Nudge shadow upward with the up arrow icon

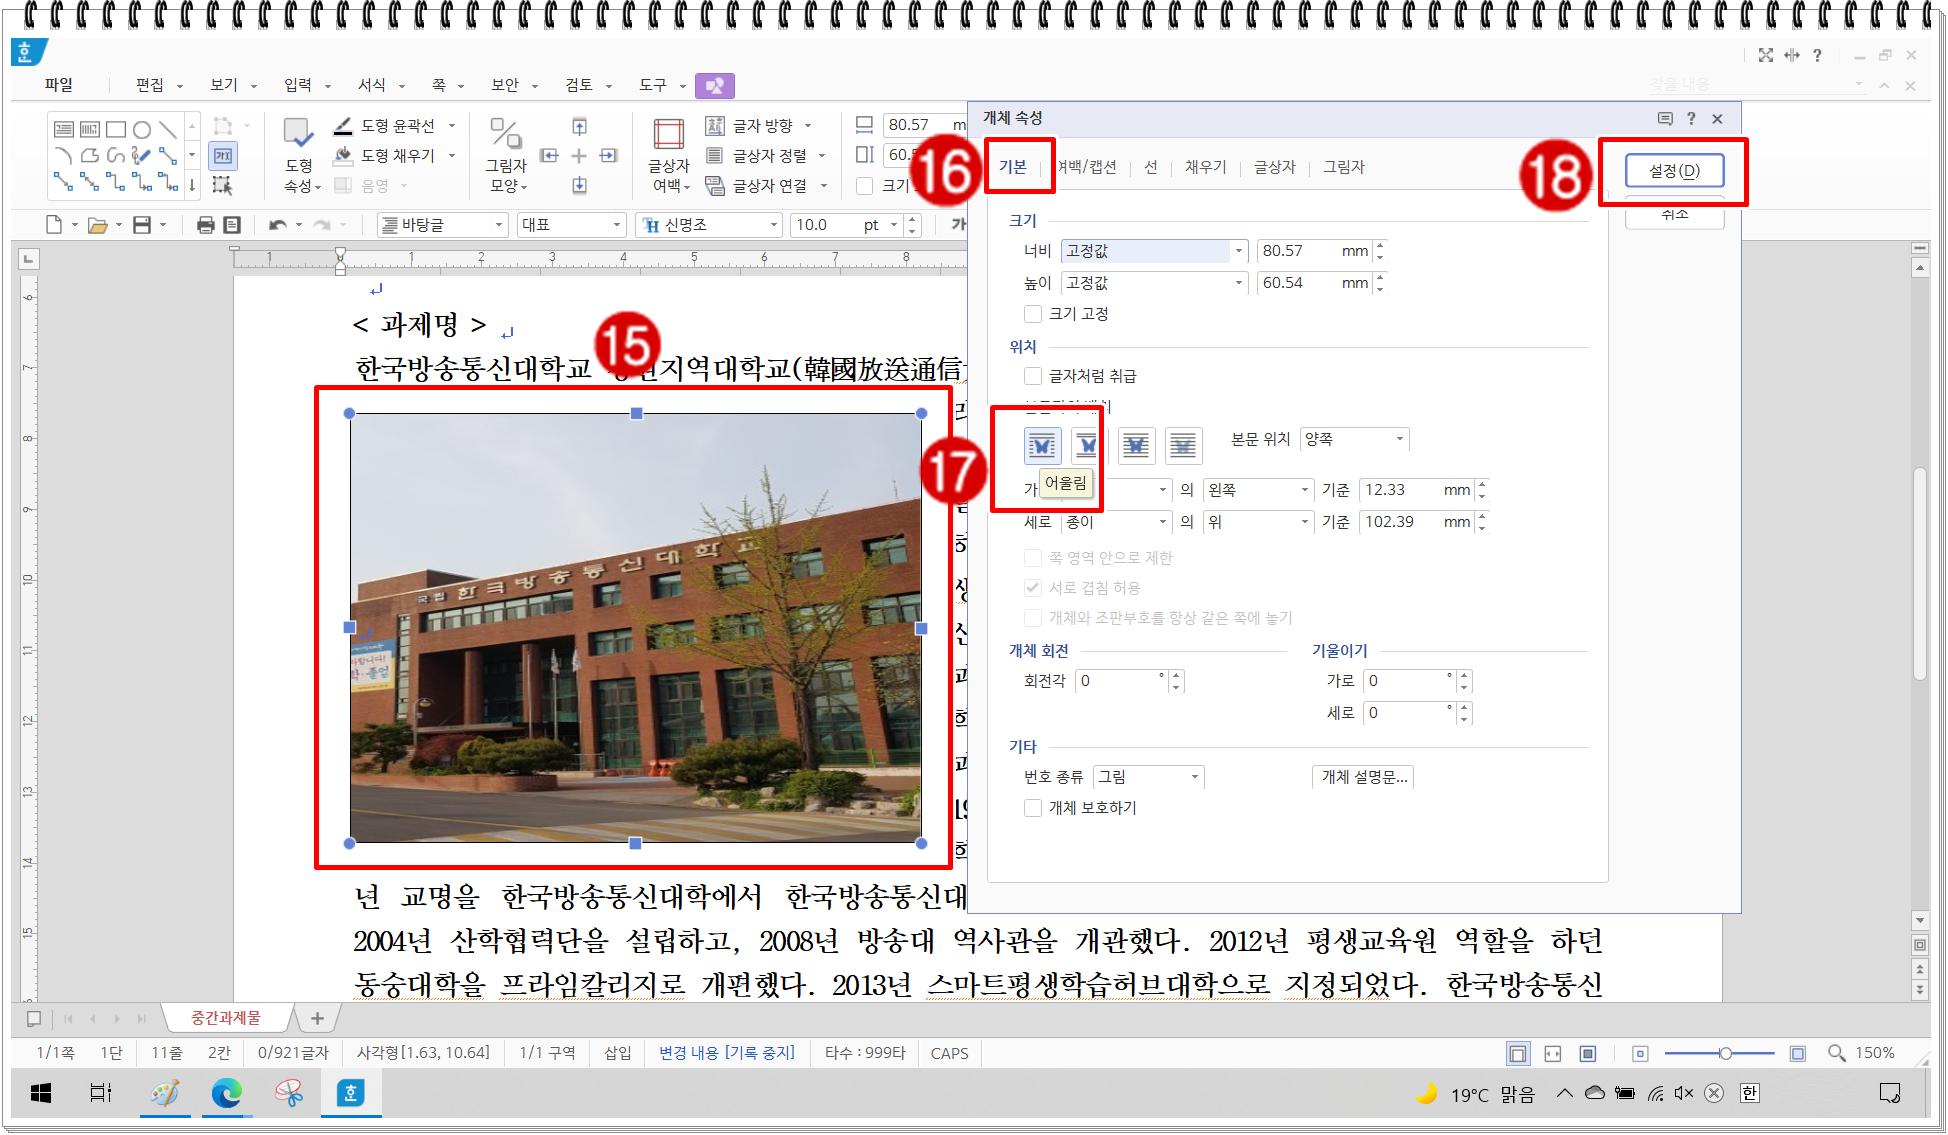pyautogui.click(x=579, y=126)
